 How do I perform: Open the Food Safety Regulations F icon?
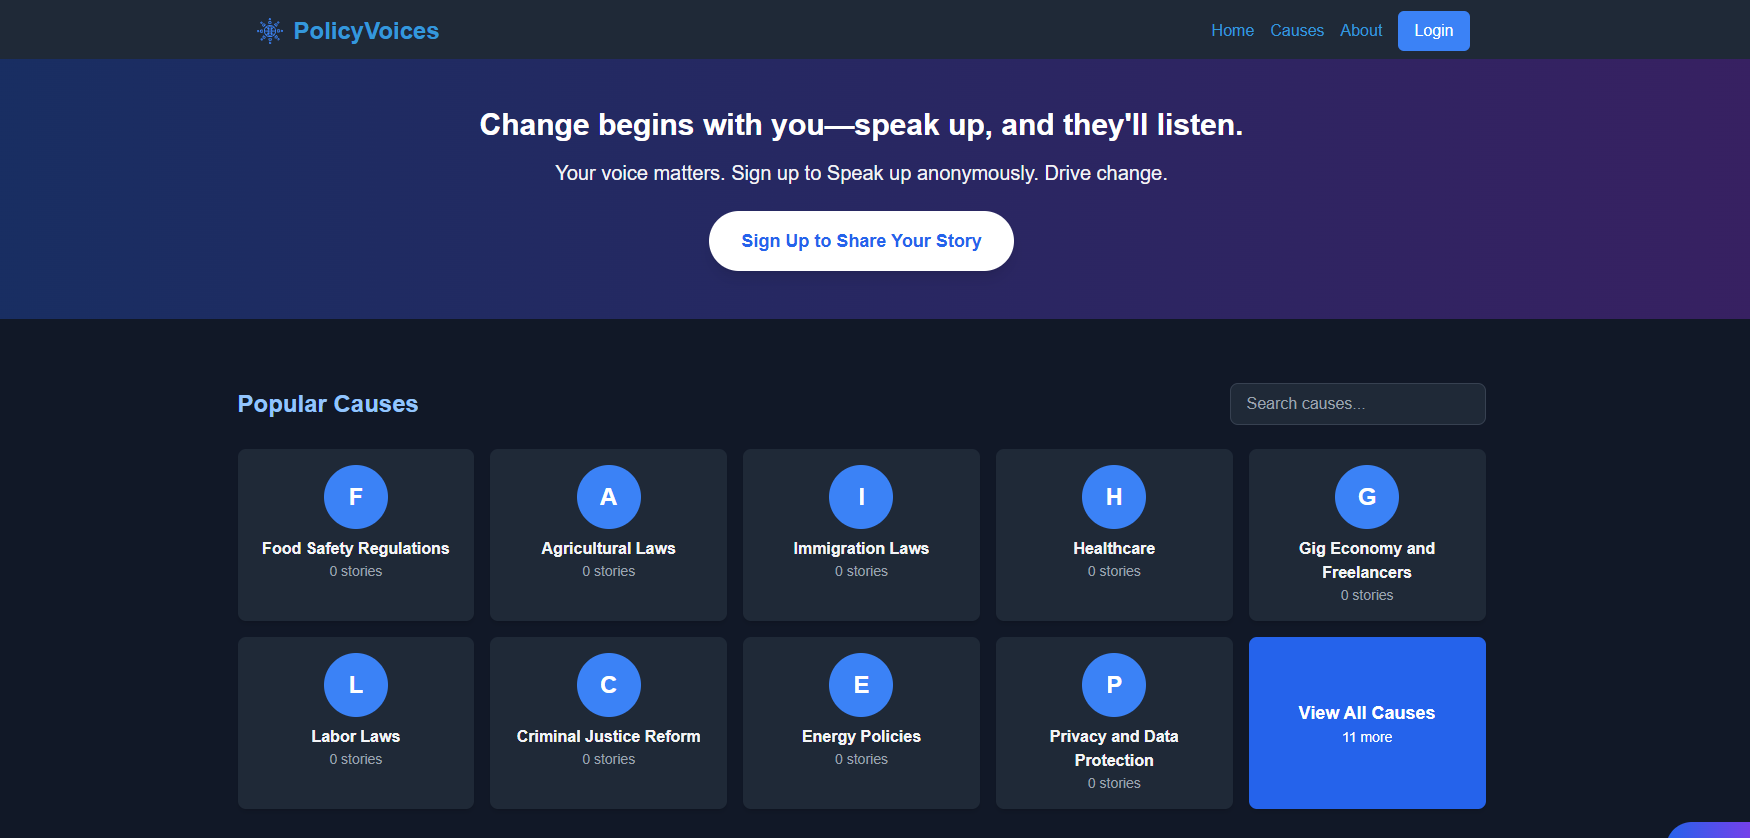(355, 497)
